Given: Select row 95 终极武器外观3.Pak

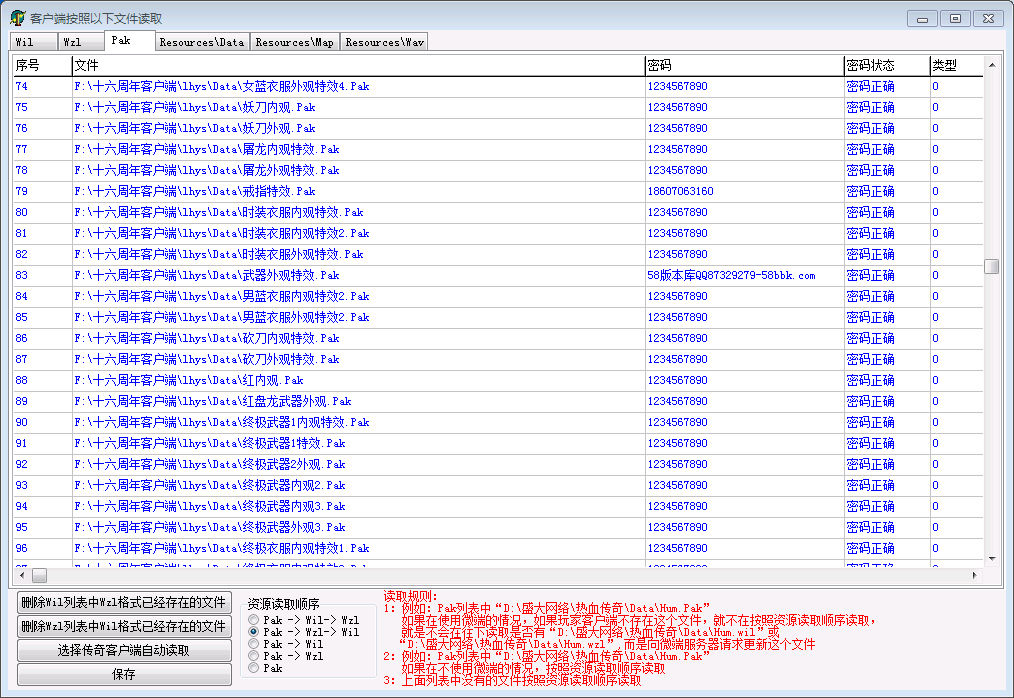Looking at the screenshot, I should (x=497, y=528).
